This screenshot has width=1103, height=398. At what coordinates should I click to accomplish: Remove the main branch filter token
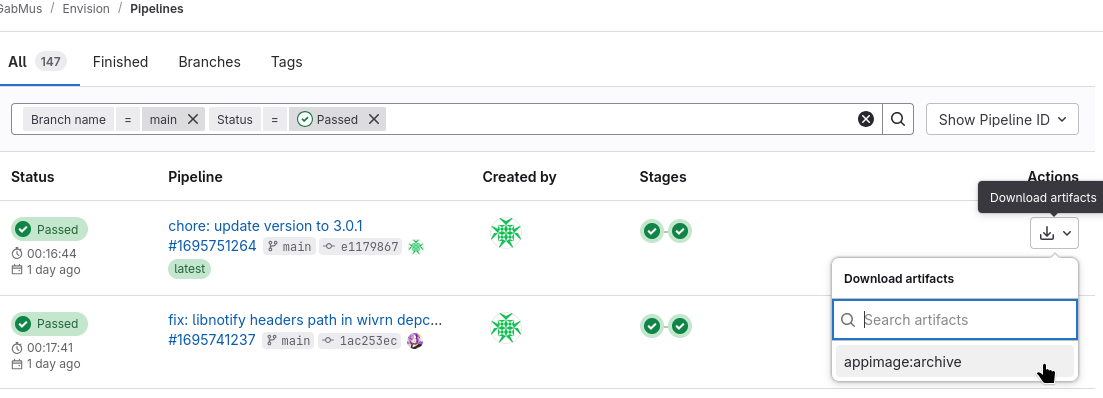193,120
